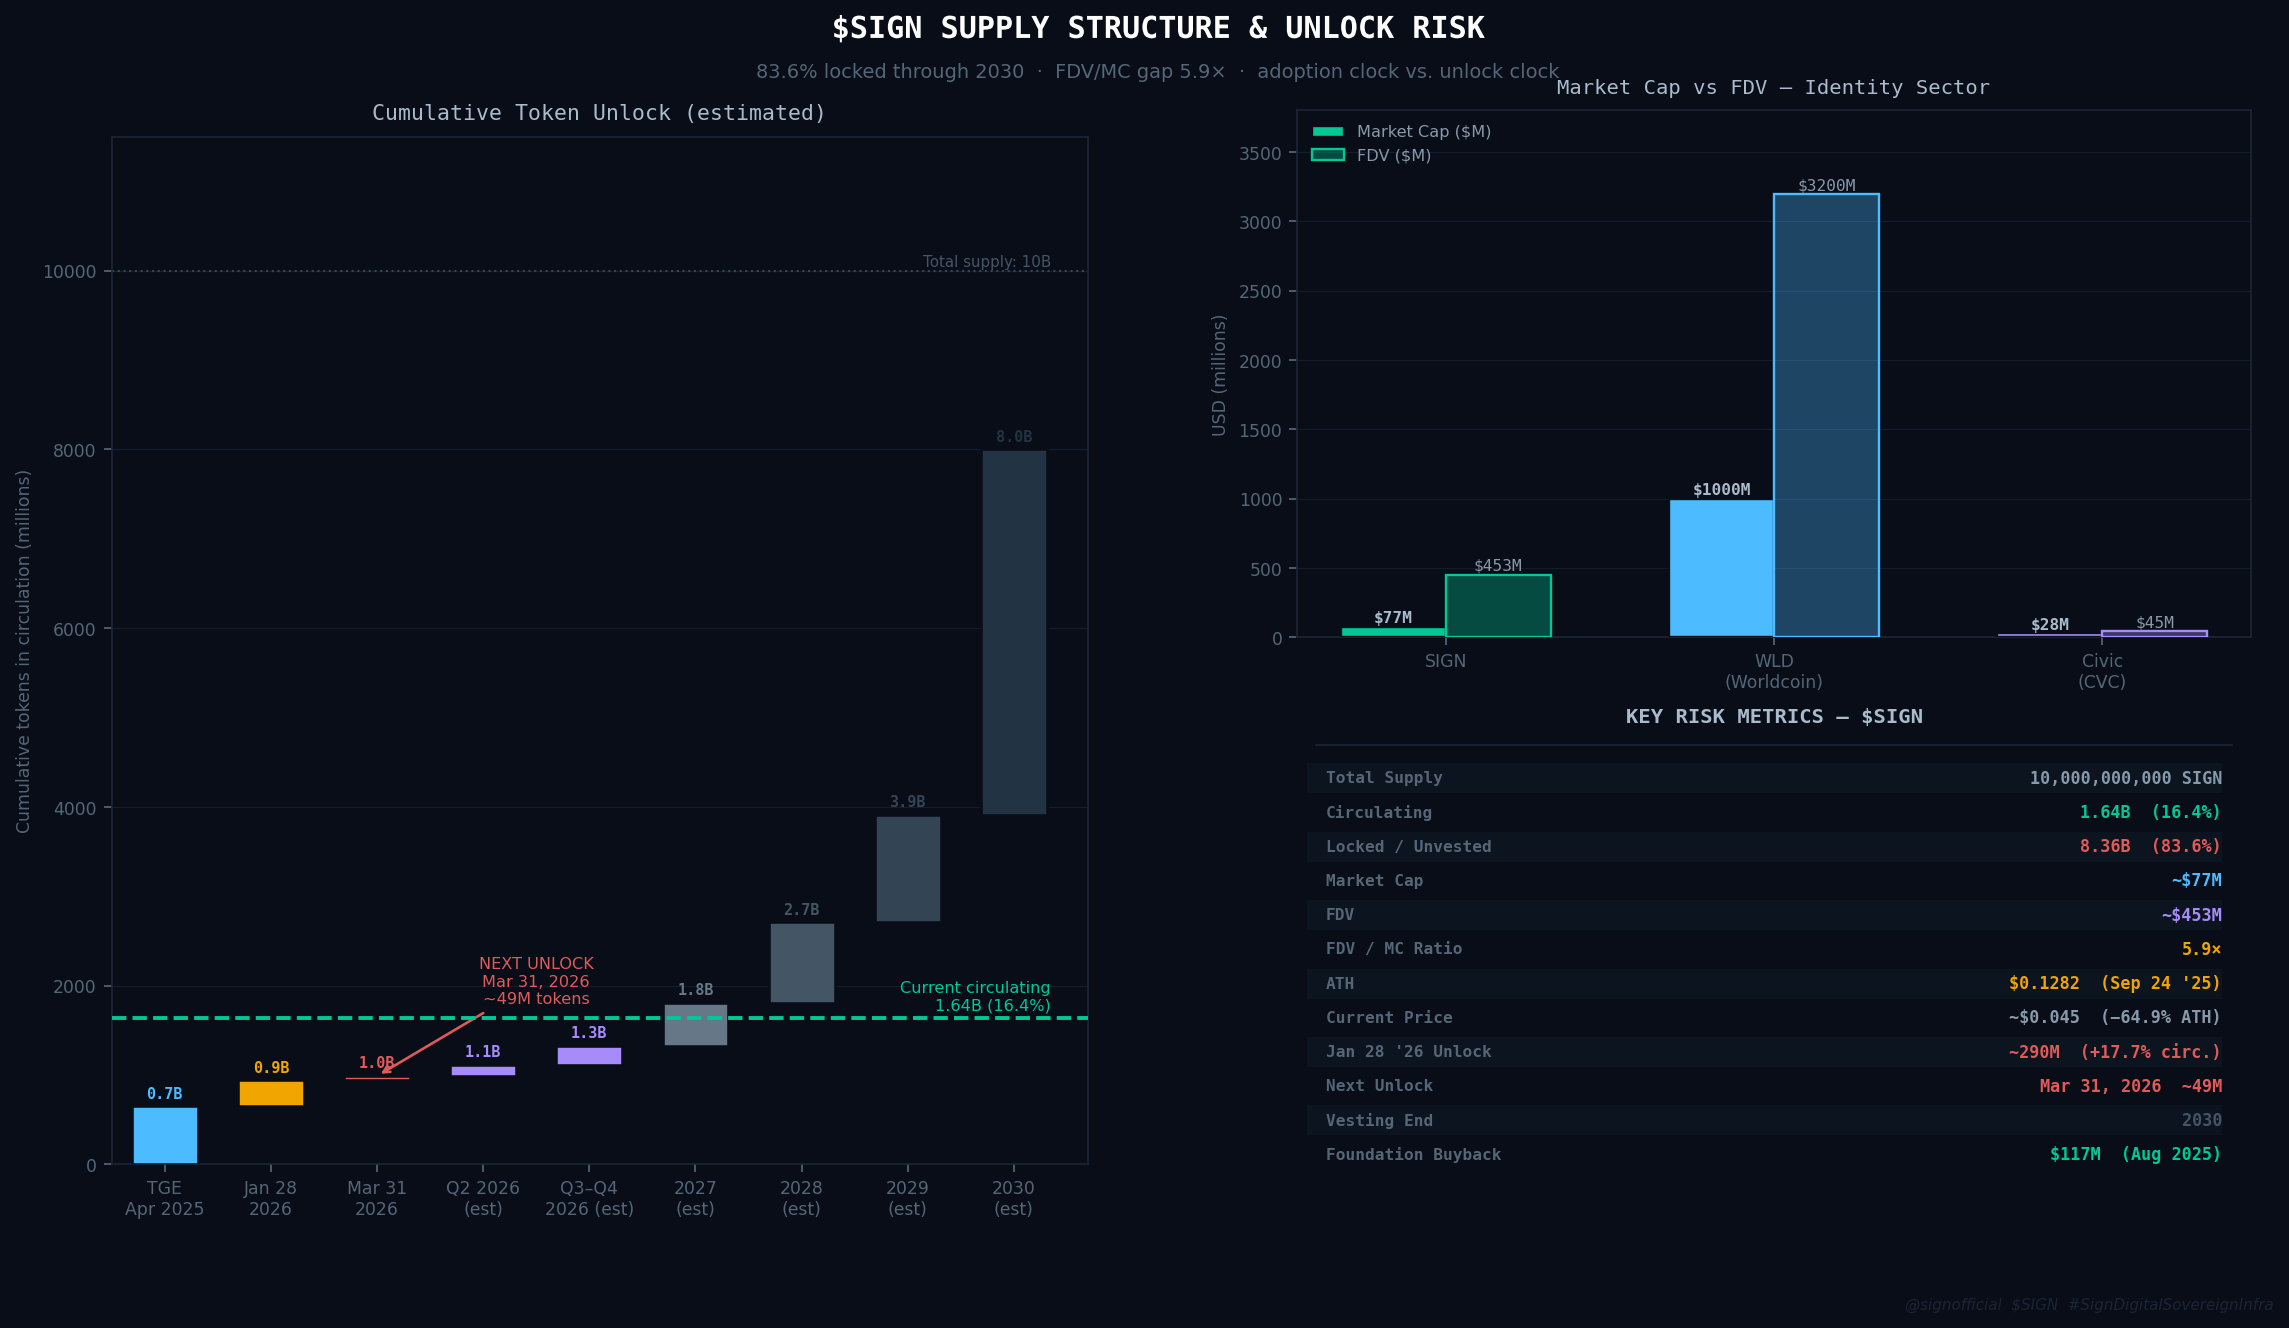The width and height of the screenshot is (2289, 1328).
Task: Click the purple Q2 2026 bar
Action: (x=483, y=1071)
